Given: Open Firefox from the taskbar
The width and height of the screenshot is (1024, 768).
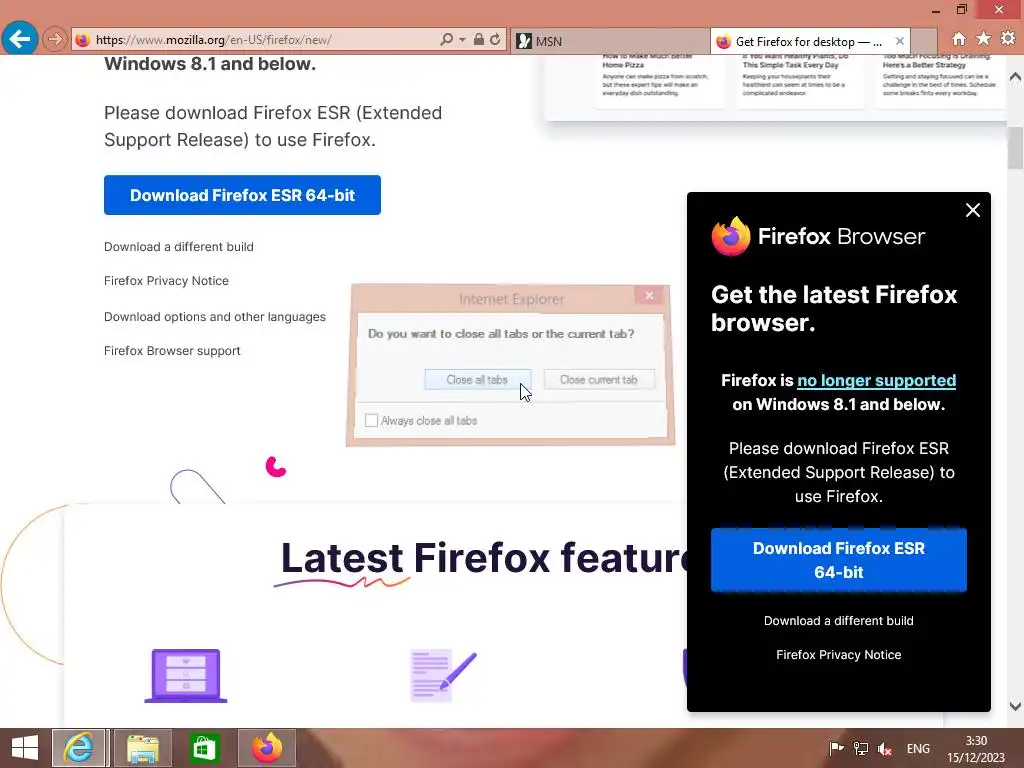Looking at the screenshot, I should pyautogui.click(x=266, y=748).
